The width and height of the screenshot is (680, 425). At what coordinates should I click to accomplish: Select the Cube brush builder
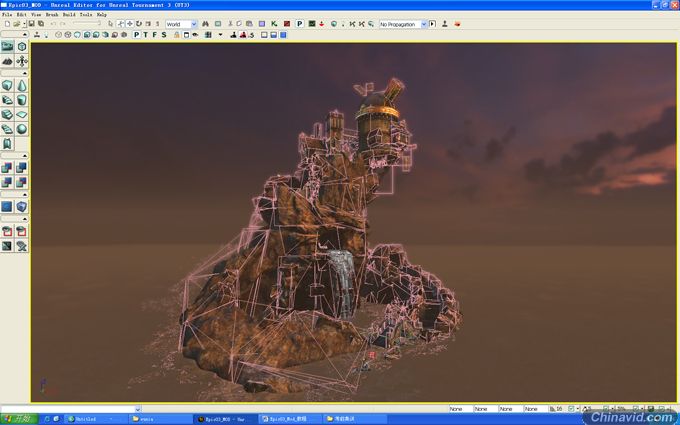point(7,85)
